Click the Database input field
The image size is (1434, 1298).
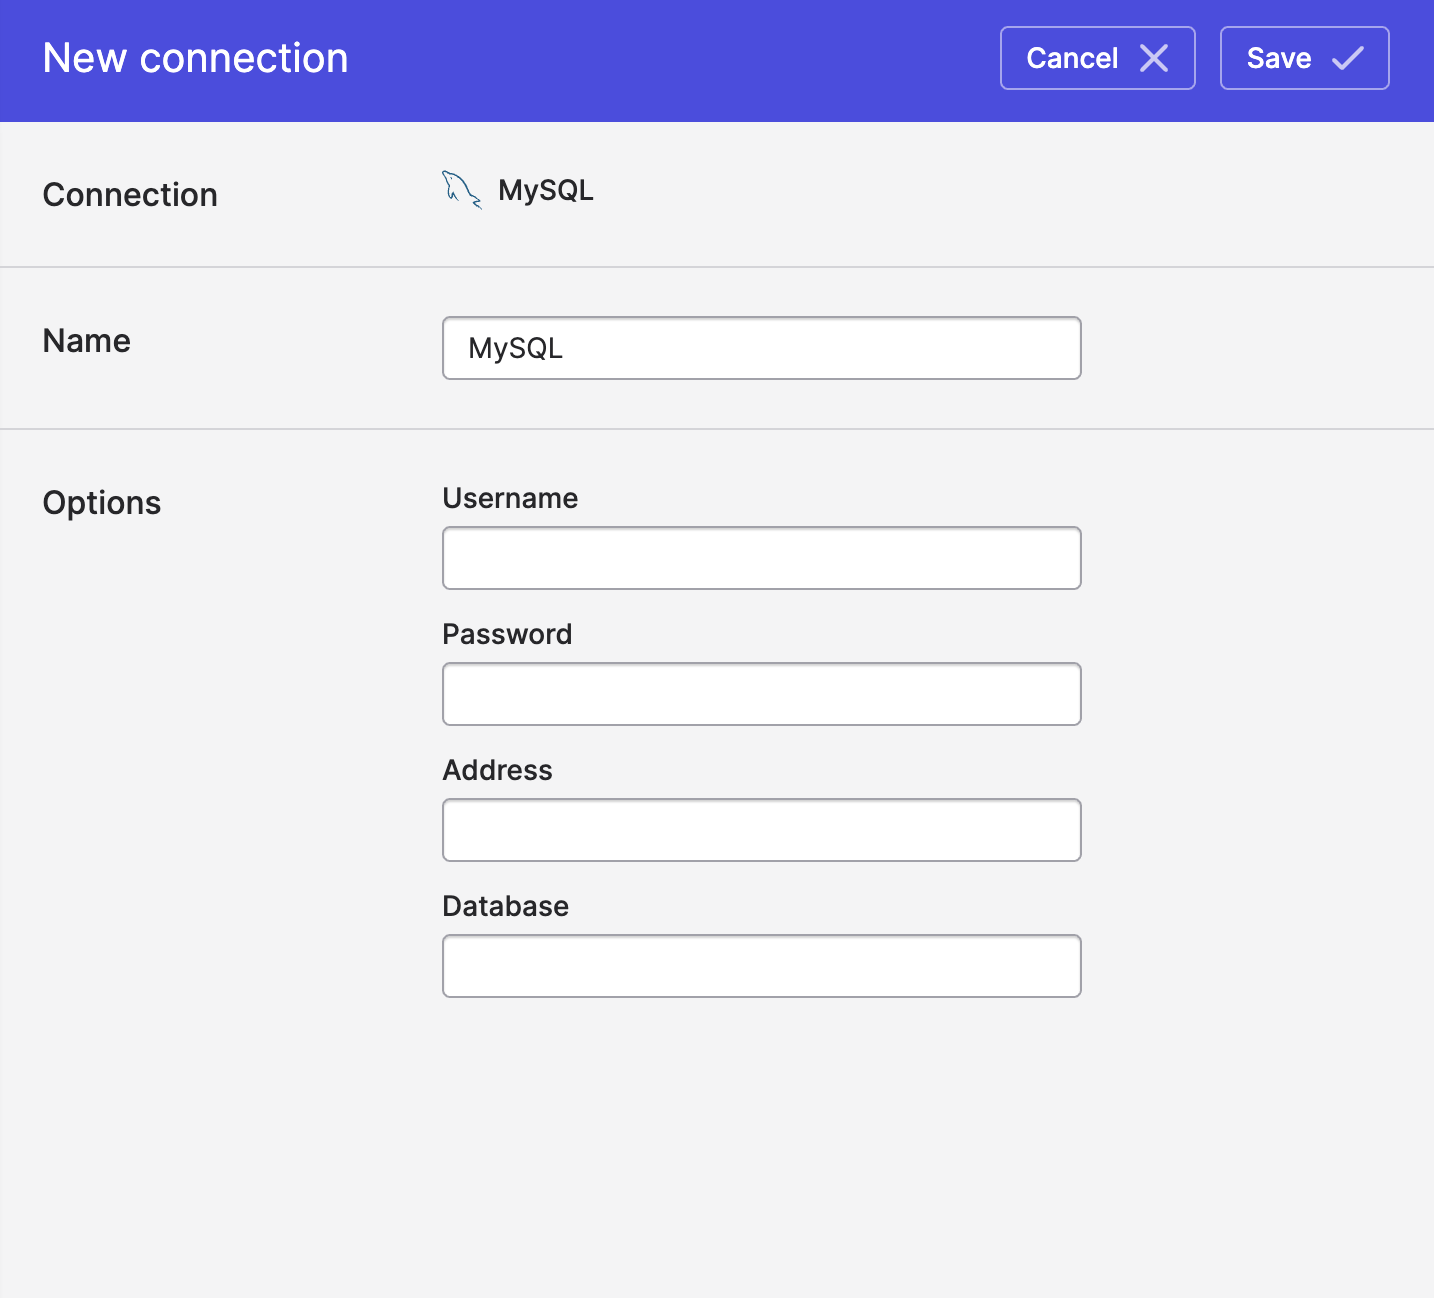click(x=762, y=966)
